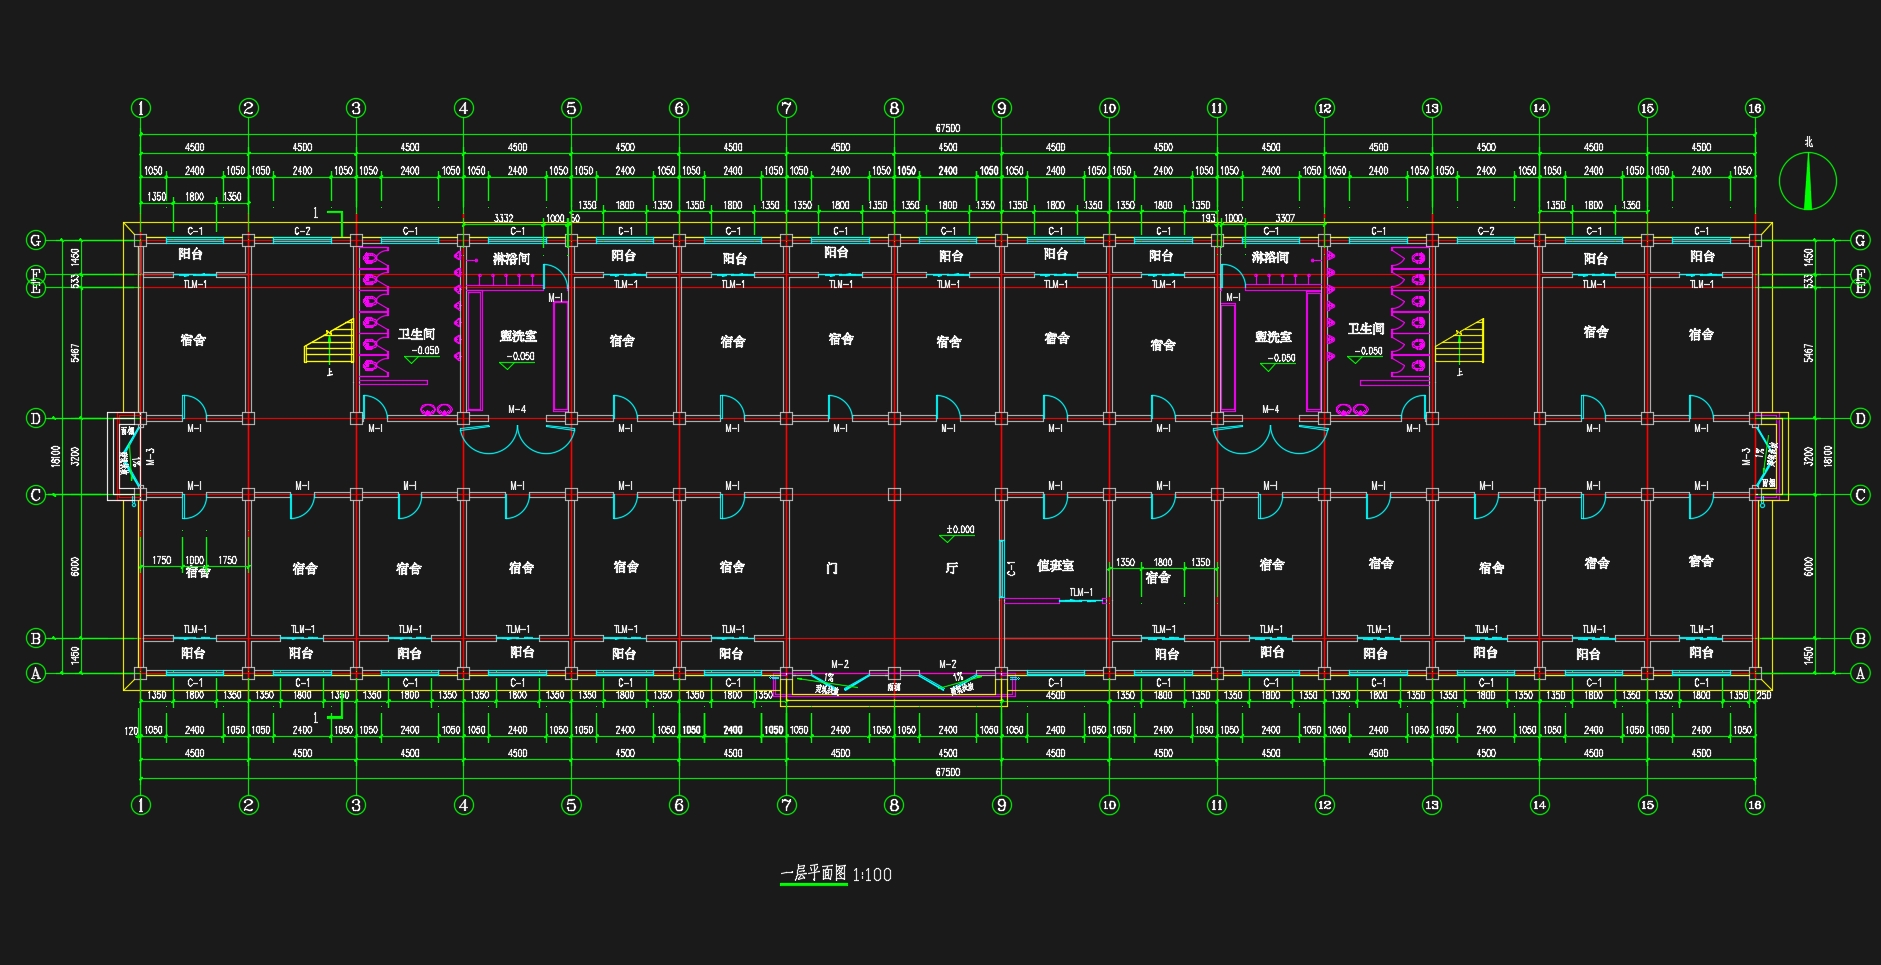Select the 3307 dimension near axis 12

coord(1285,218)
